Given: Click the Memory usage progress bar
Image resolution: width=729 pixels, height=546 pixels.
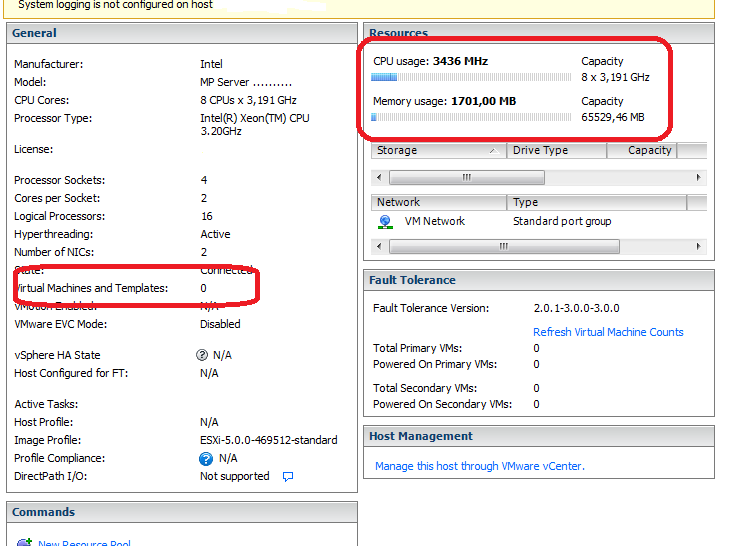Looking at the screenshot, I should coord(471,117).
